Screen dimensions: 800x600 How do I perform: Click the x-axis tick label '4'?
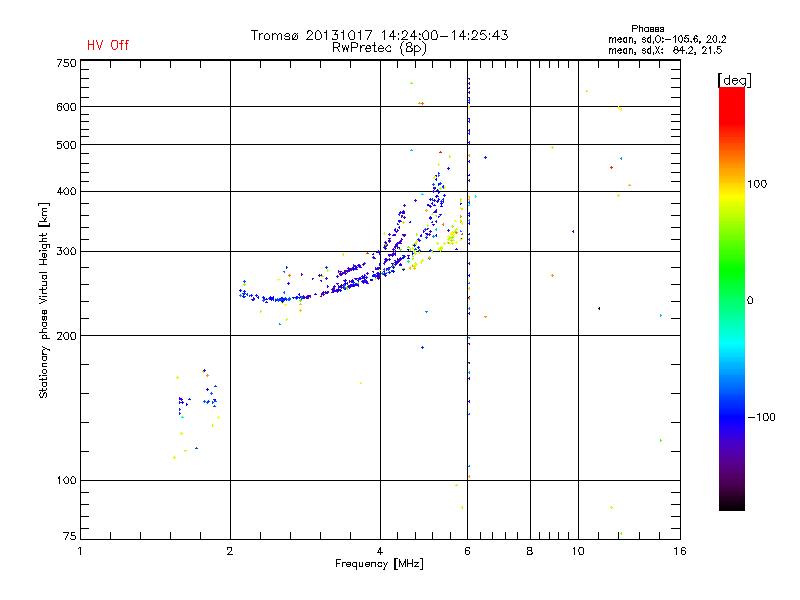[x=380, y=551]
